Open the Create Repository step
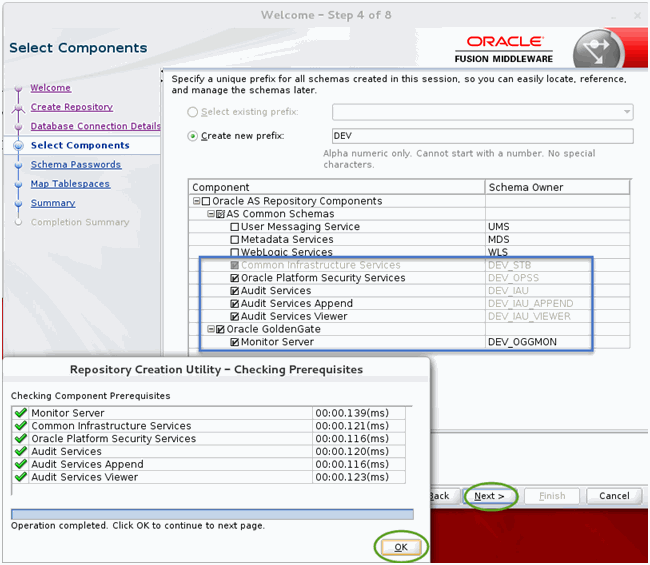Viewport: 650px width, 565px height. tap(72, 107)
